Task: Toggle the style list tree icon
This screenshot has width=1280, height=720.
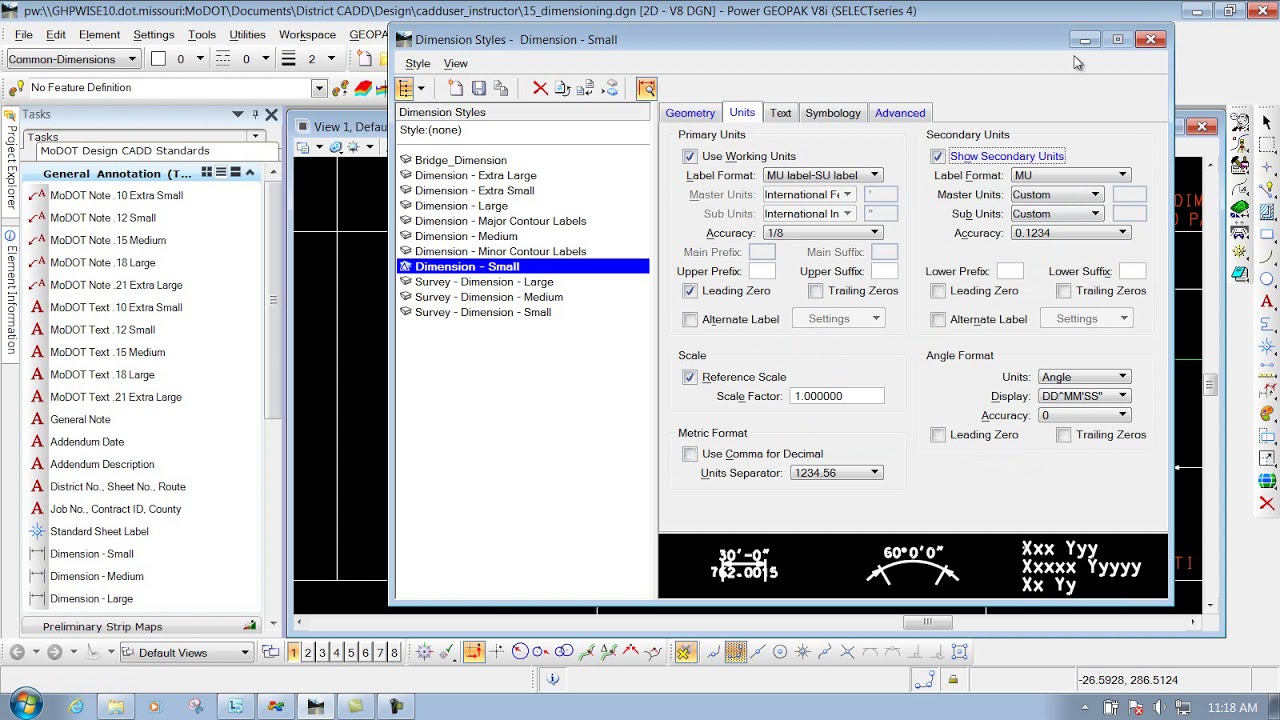Action: pyautogui.click(x=405, y=88)
